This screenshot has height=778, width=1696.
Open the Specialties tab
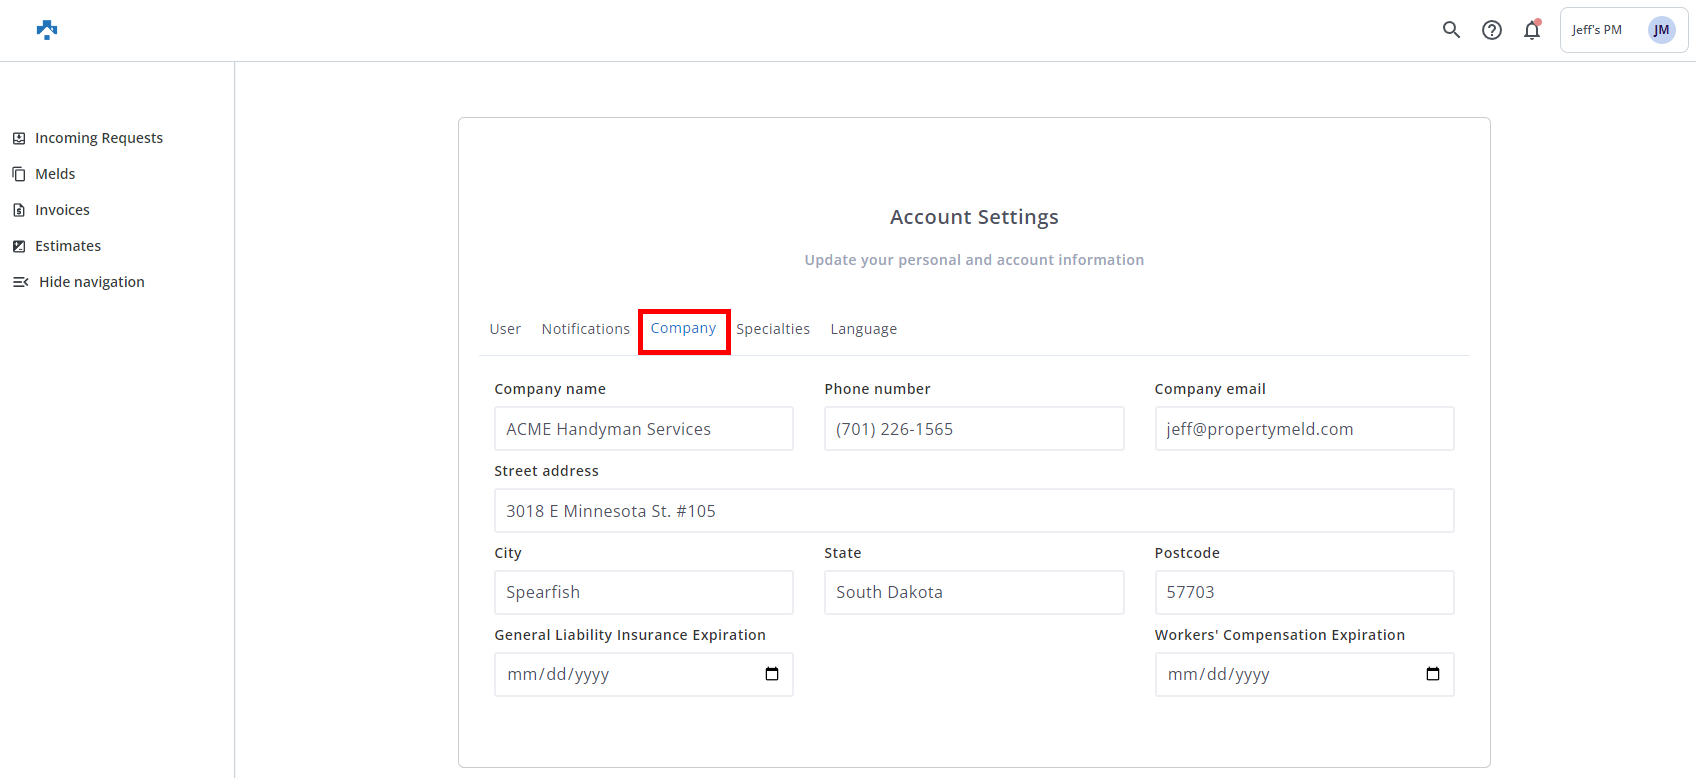point(773,329)
